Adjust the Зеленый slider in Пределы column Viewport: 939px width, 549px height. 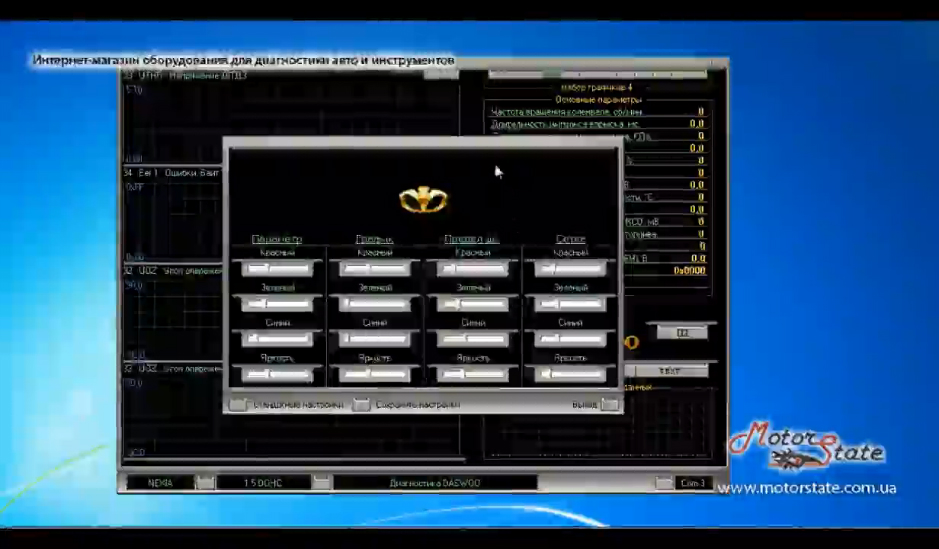pyautogui.click(x=375, y=304)
